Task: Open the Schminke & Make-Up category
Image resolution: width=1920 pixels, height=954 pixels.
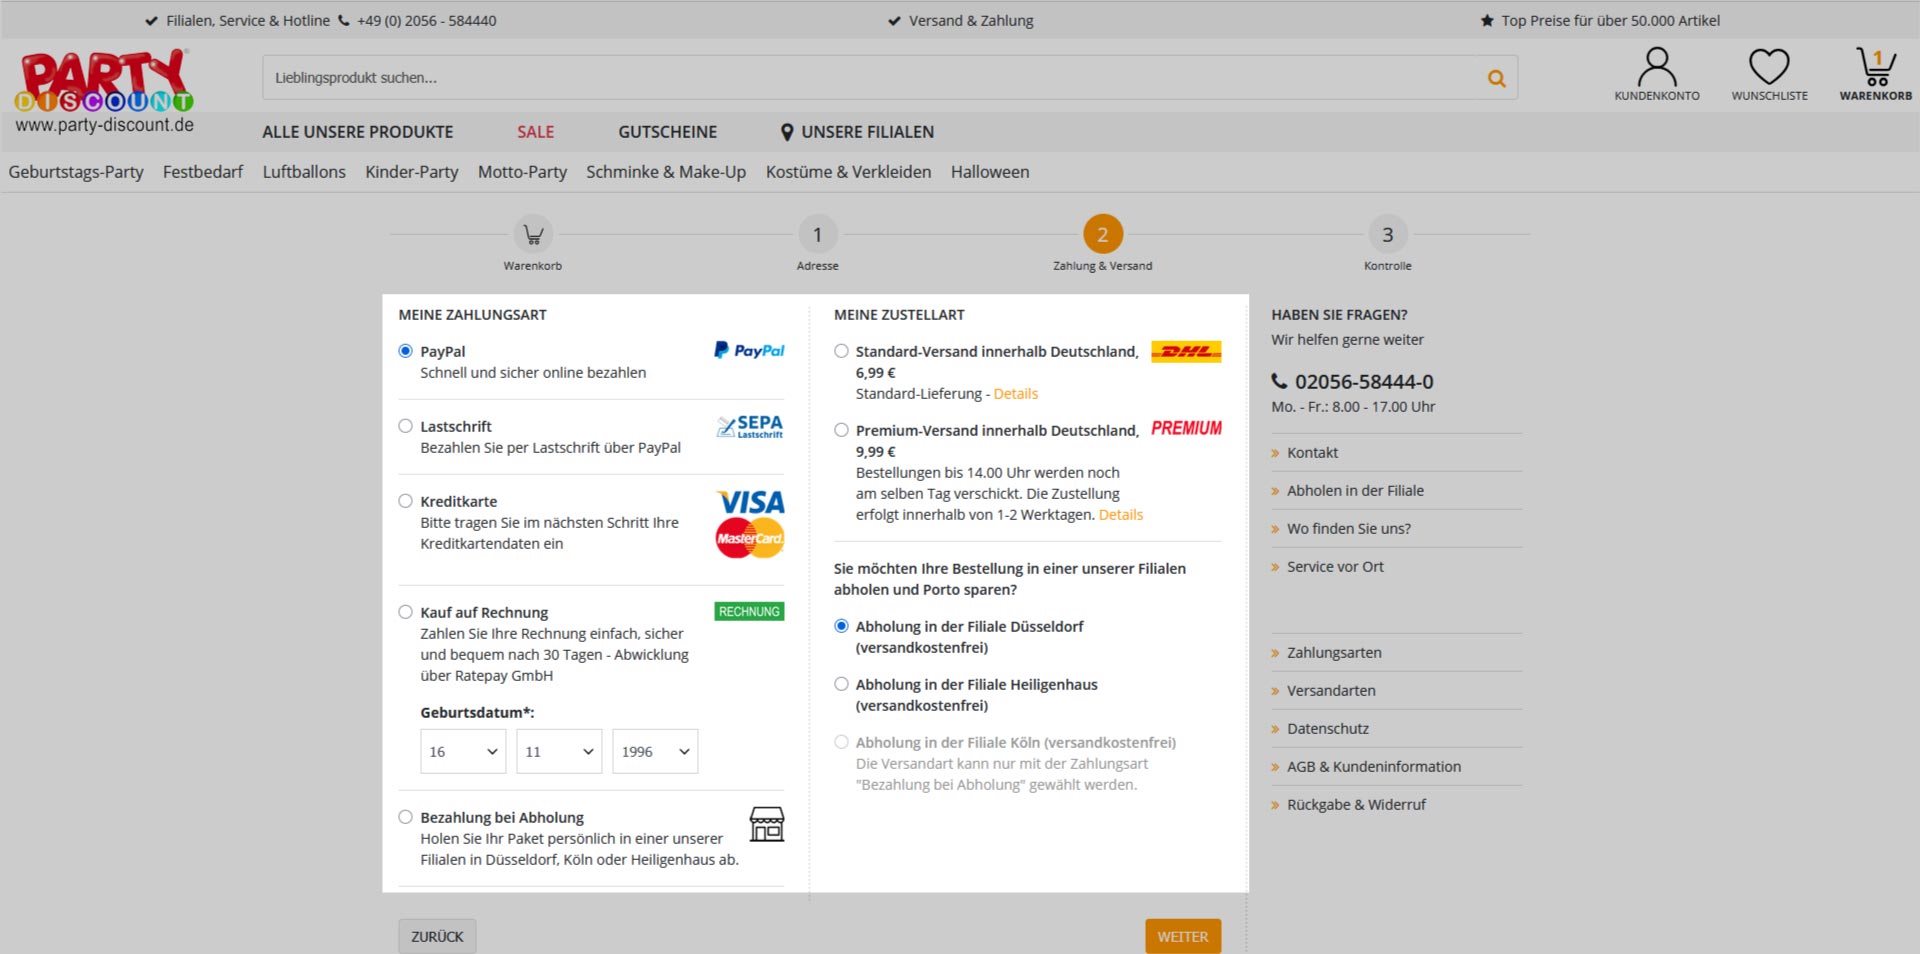Action: (x=666, y=172)
